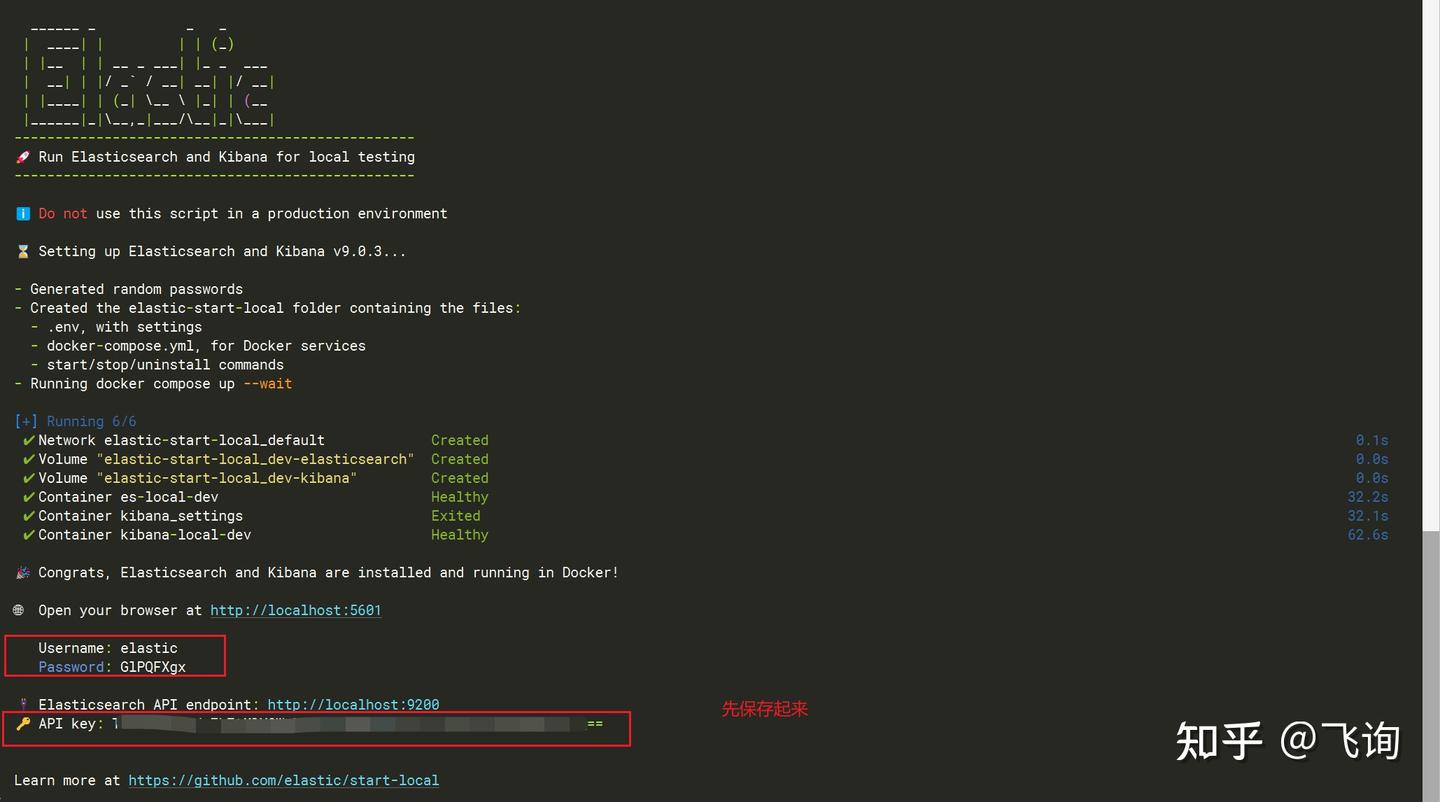The image size is (1440, 802).
Task: Click the checkmark beside the elastic-start-local_default network
Action: point(28,440)
